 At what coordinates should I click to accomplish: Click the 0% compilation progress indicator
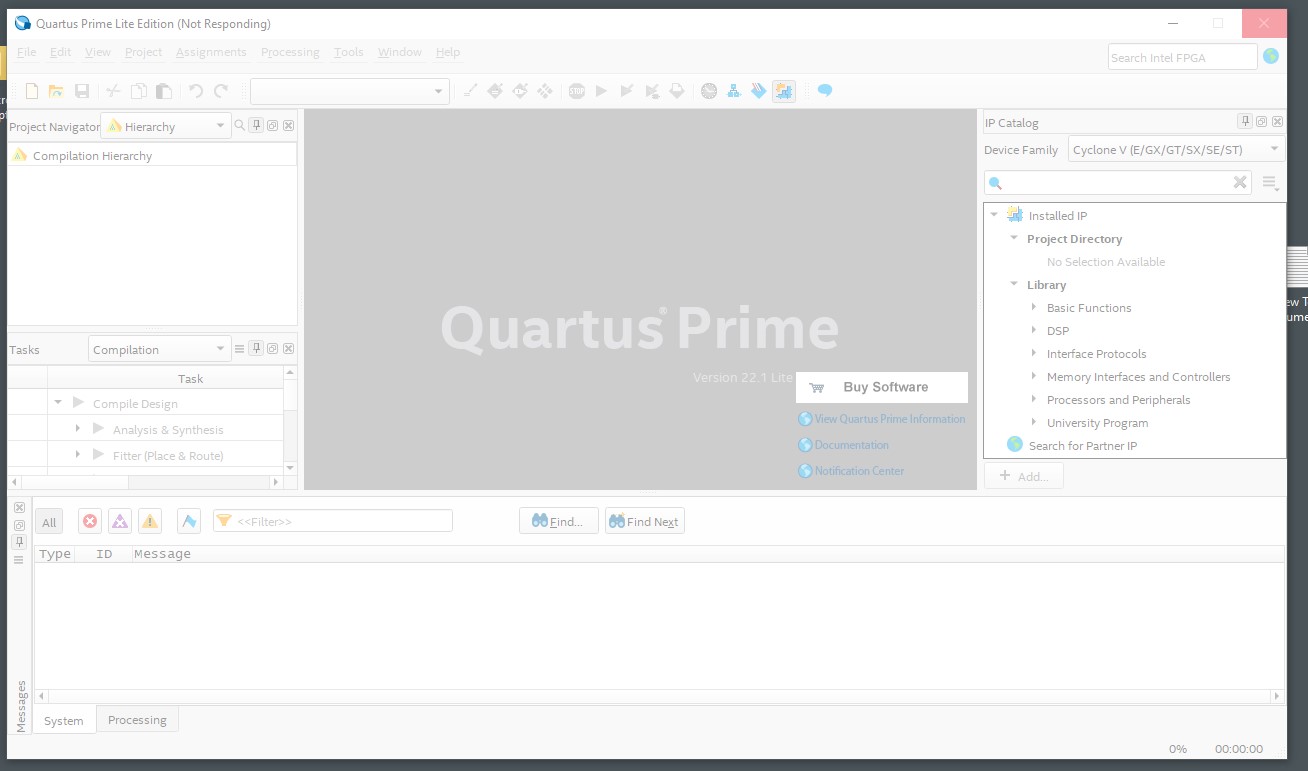(x=1177, y=748)
